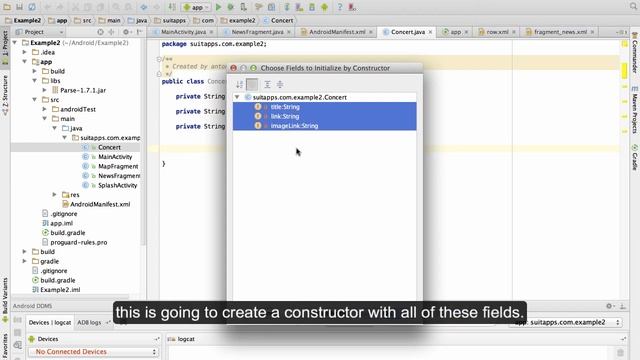Click the Expand All icon in dialog

pos(267,84)
